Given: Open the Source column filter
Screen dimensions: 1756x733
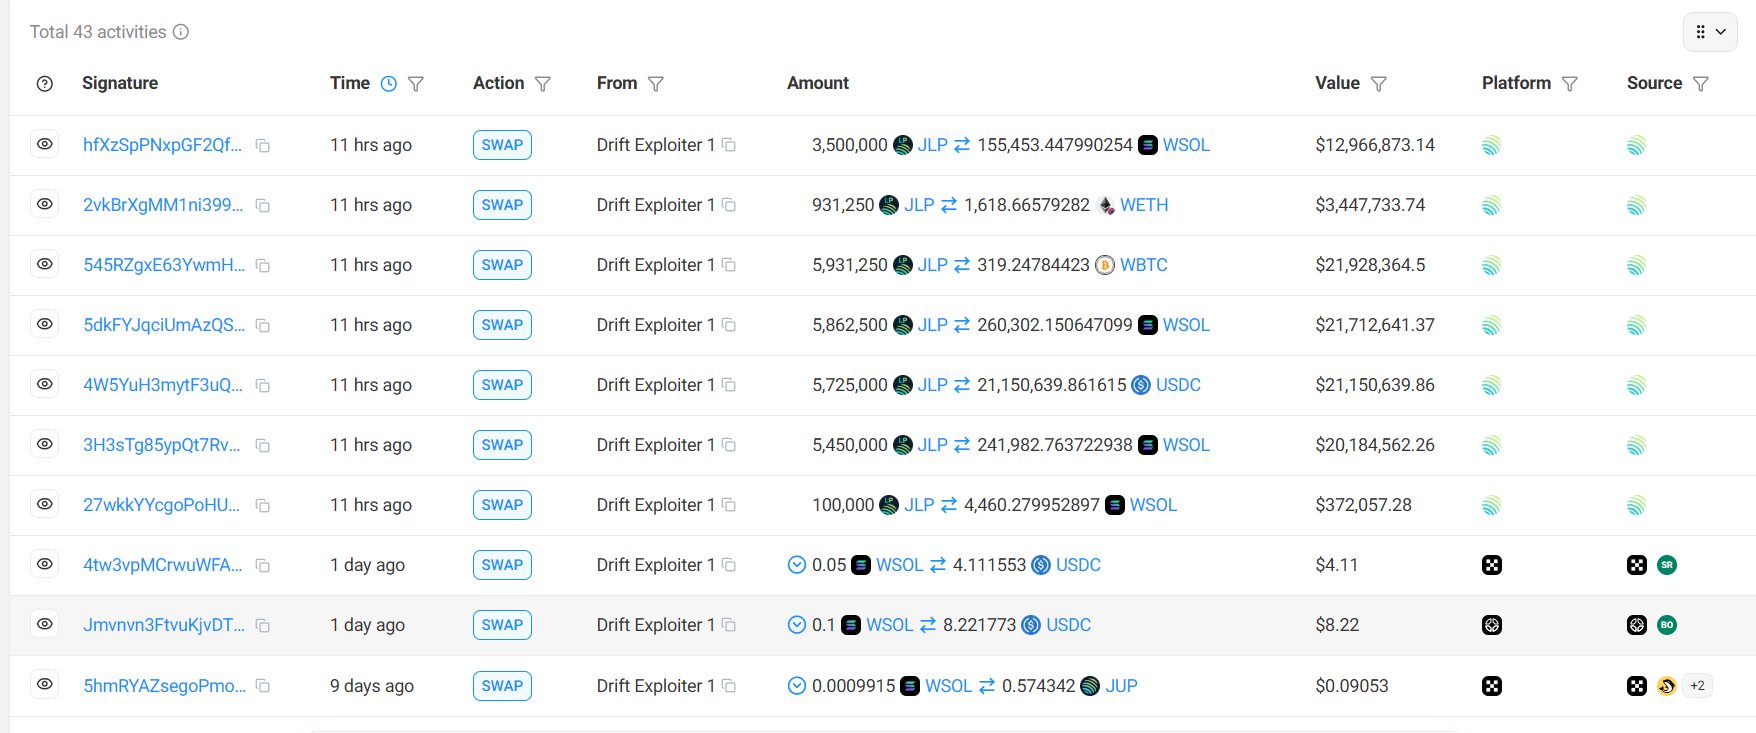Looking at the screenshot, I should click(x=1701, y=84).
